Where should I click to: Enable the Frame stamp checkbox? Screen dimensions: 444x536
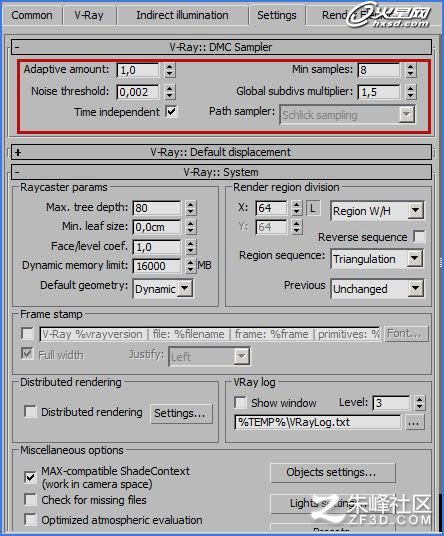pos(27,333)
